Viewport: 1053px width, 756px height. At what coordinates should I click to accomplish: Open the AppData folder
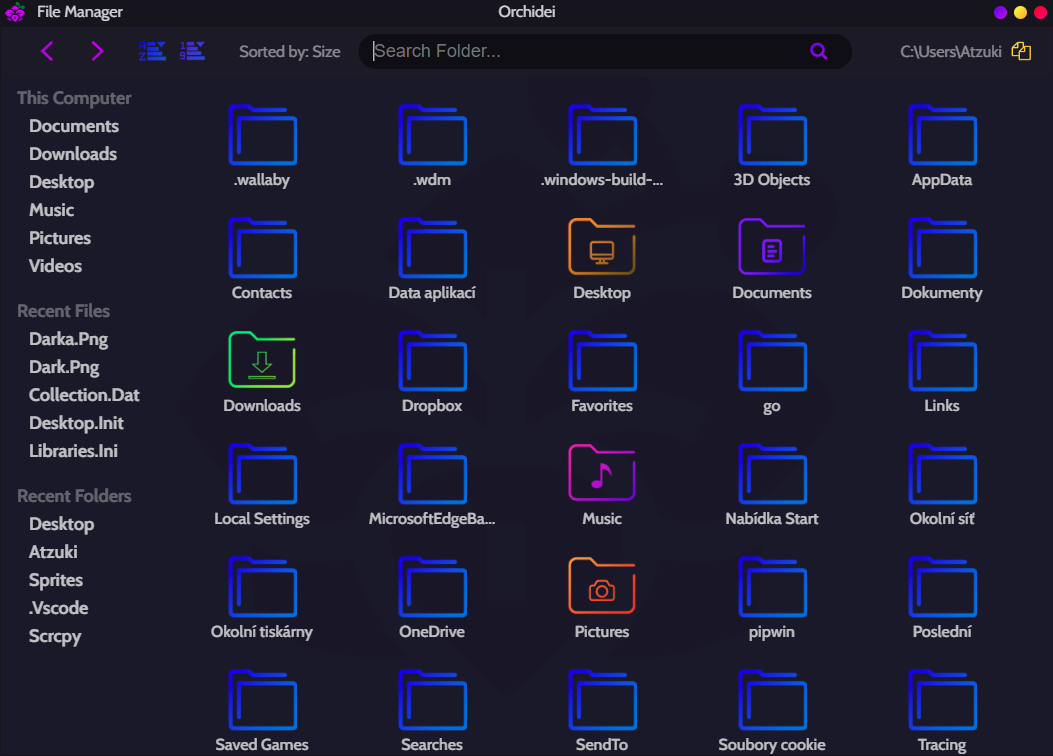(941, 135)
